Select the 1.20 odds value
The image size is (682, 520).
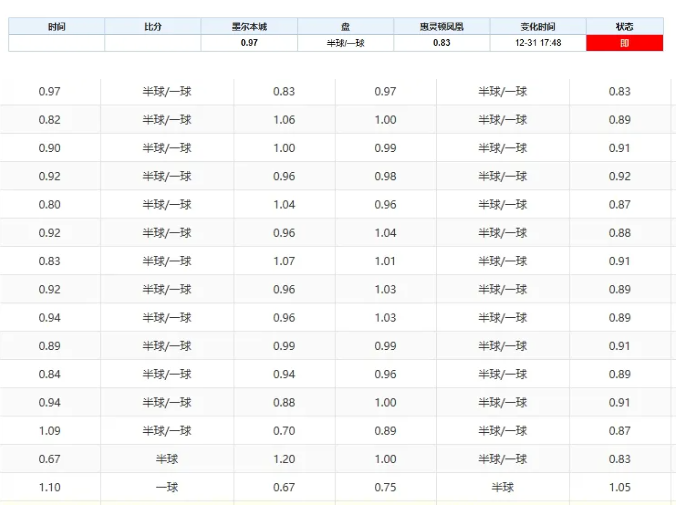(x=284, y=459)
